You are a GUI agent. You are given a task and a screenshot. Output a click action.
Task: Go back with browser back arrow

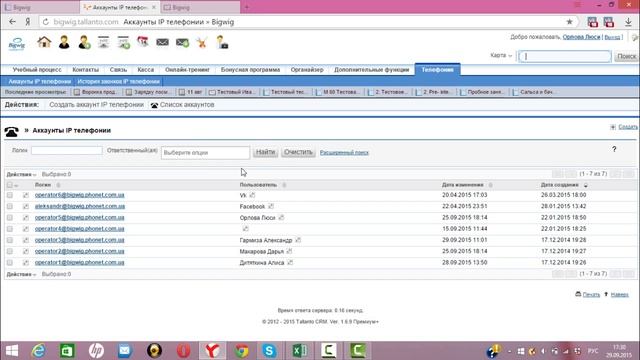click(x=12, y=22)
